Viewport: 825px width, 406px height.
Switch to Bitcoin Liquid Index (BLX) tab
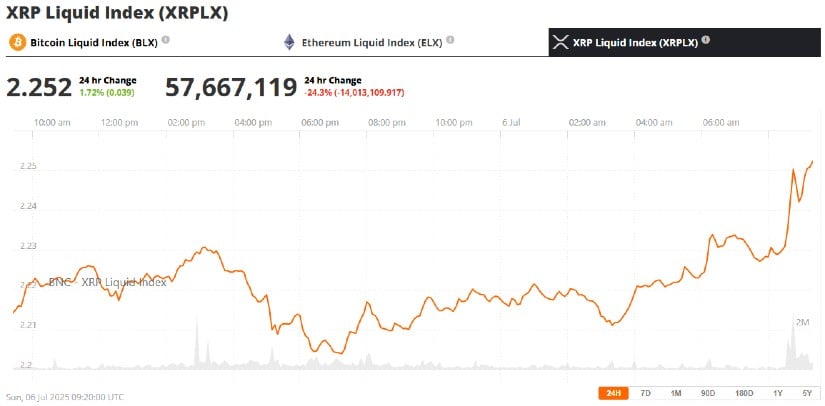pyautogui.click(x=94, y=43)
